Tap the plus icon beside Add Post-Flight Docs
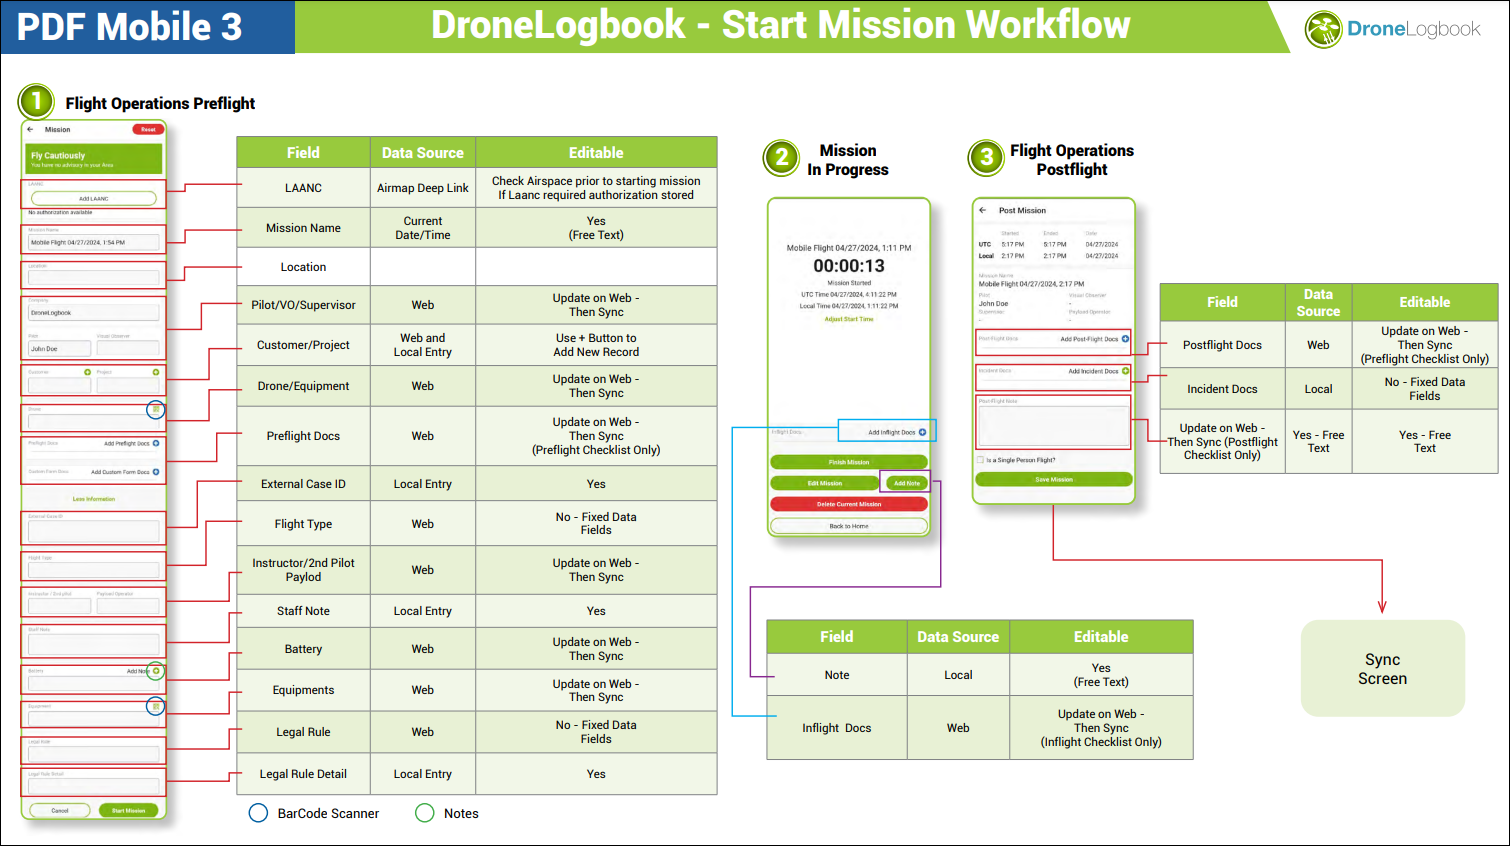This screenshot has height=846, width=1510. pyautogui.click(x=1125, y=339)
